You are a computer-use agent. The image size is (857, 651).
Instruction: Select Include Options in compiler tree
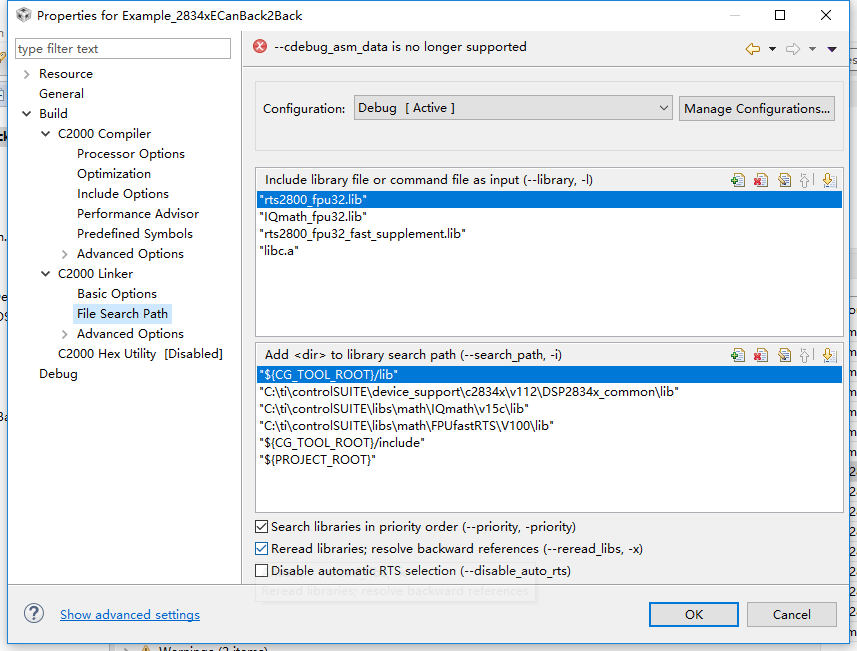tap(123, 194)
